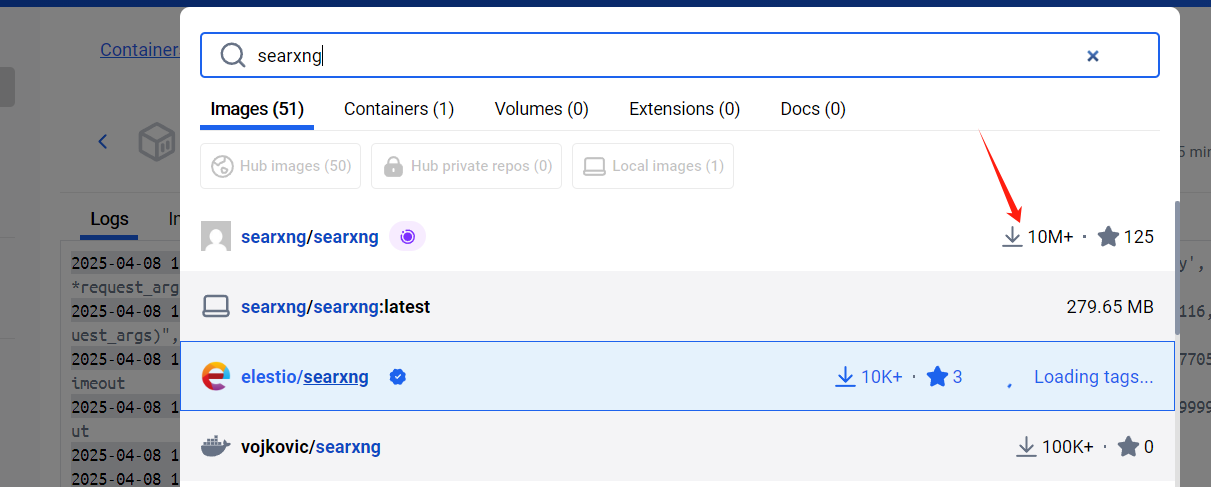Open the Docs (0) tab

(x=813, y=109)
